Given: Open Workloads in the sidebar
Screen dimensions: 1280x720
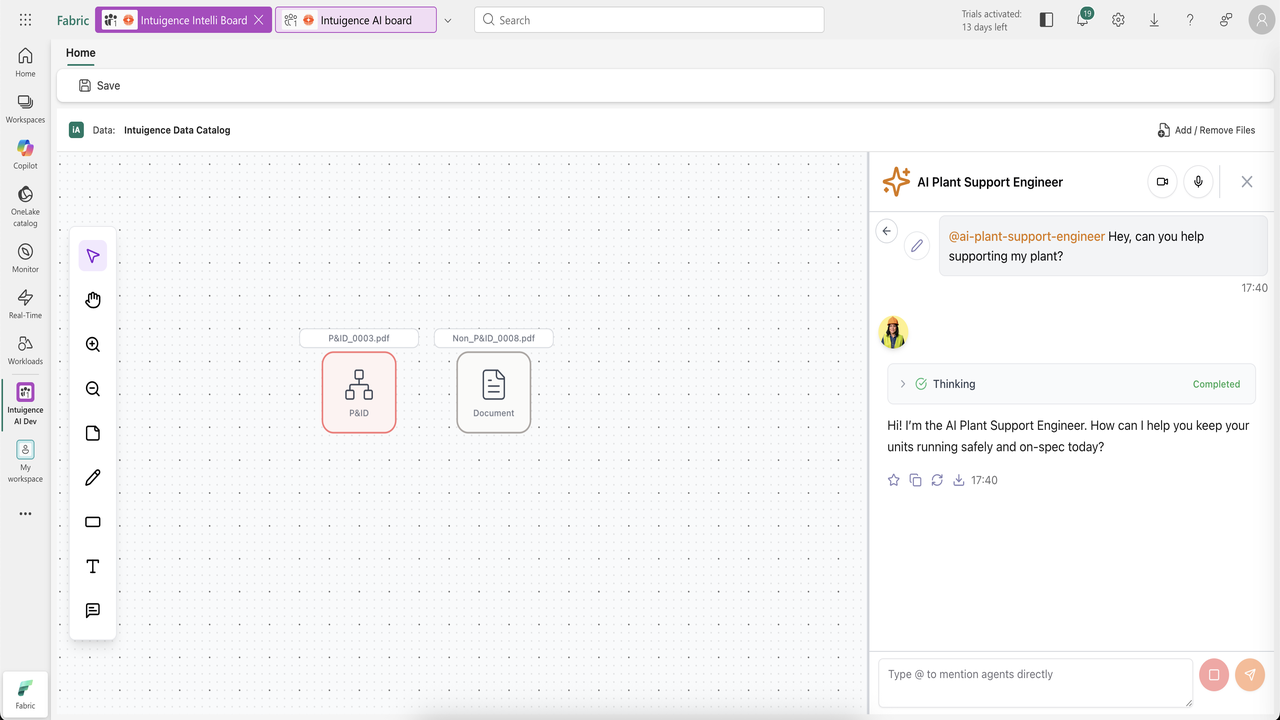Looking at the screenshot, I should (25, 350).
